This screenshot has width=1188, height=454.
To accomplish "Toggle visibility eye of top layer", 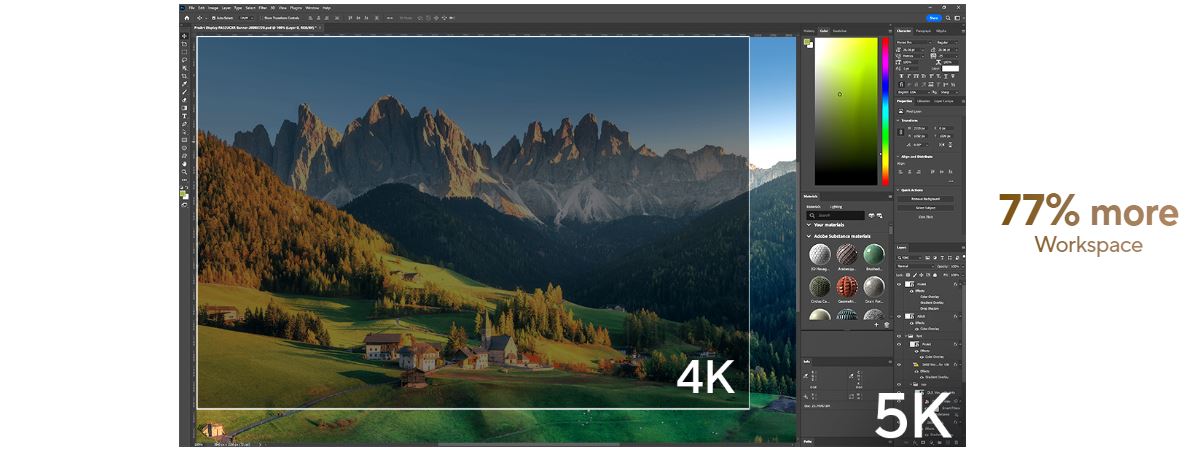I will point(899,284).
